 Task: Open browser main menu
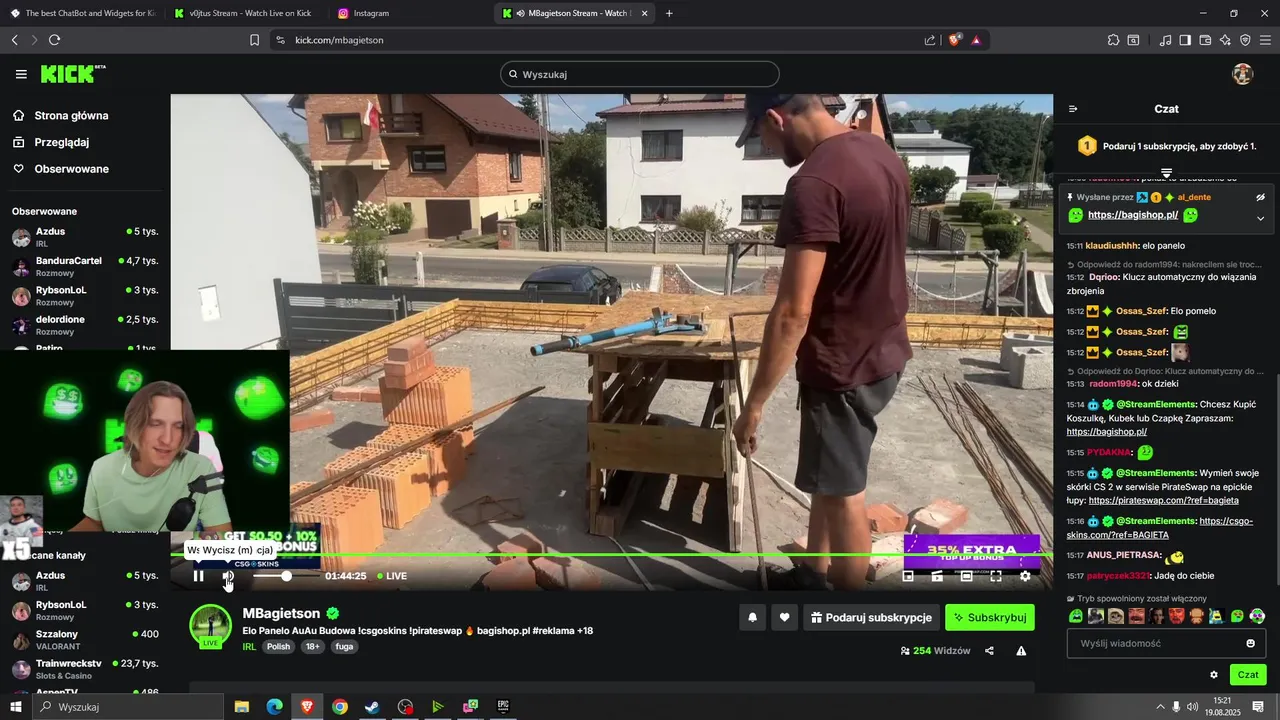pos(1266,40)
